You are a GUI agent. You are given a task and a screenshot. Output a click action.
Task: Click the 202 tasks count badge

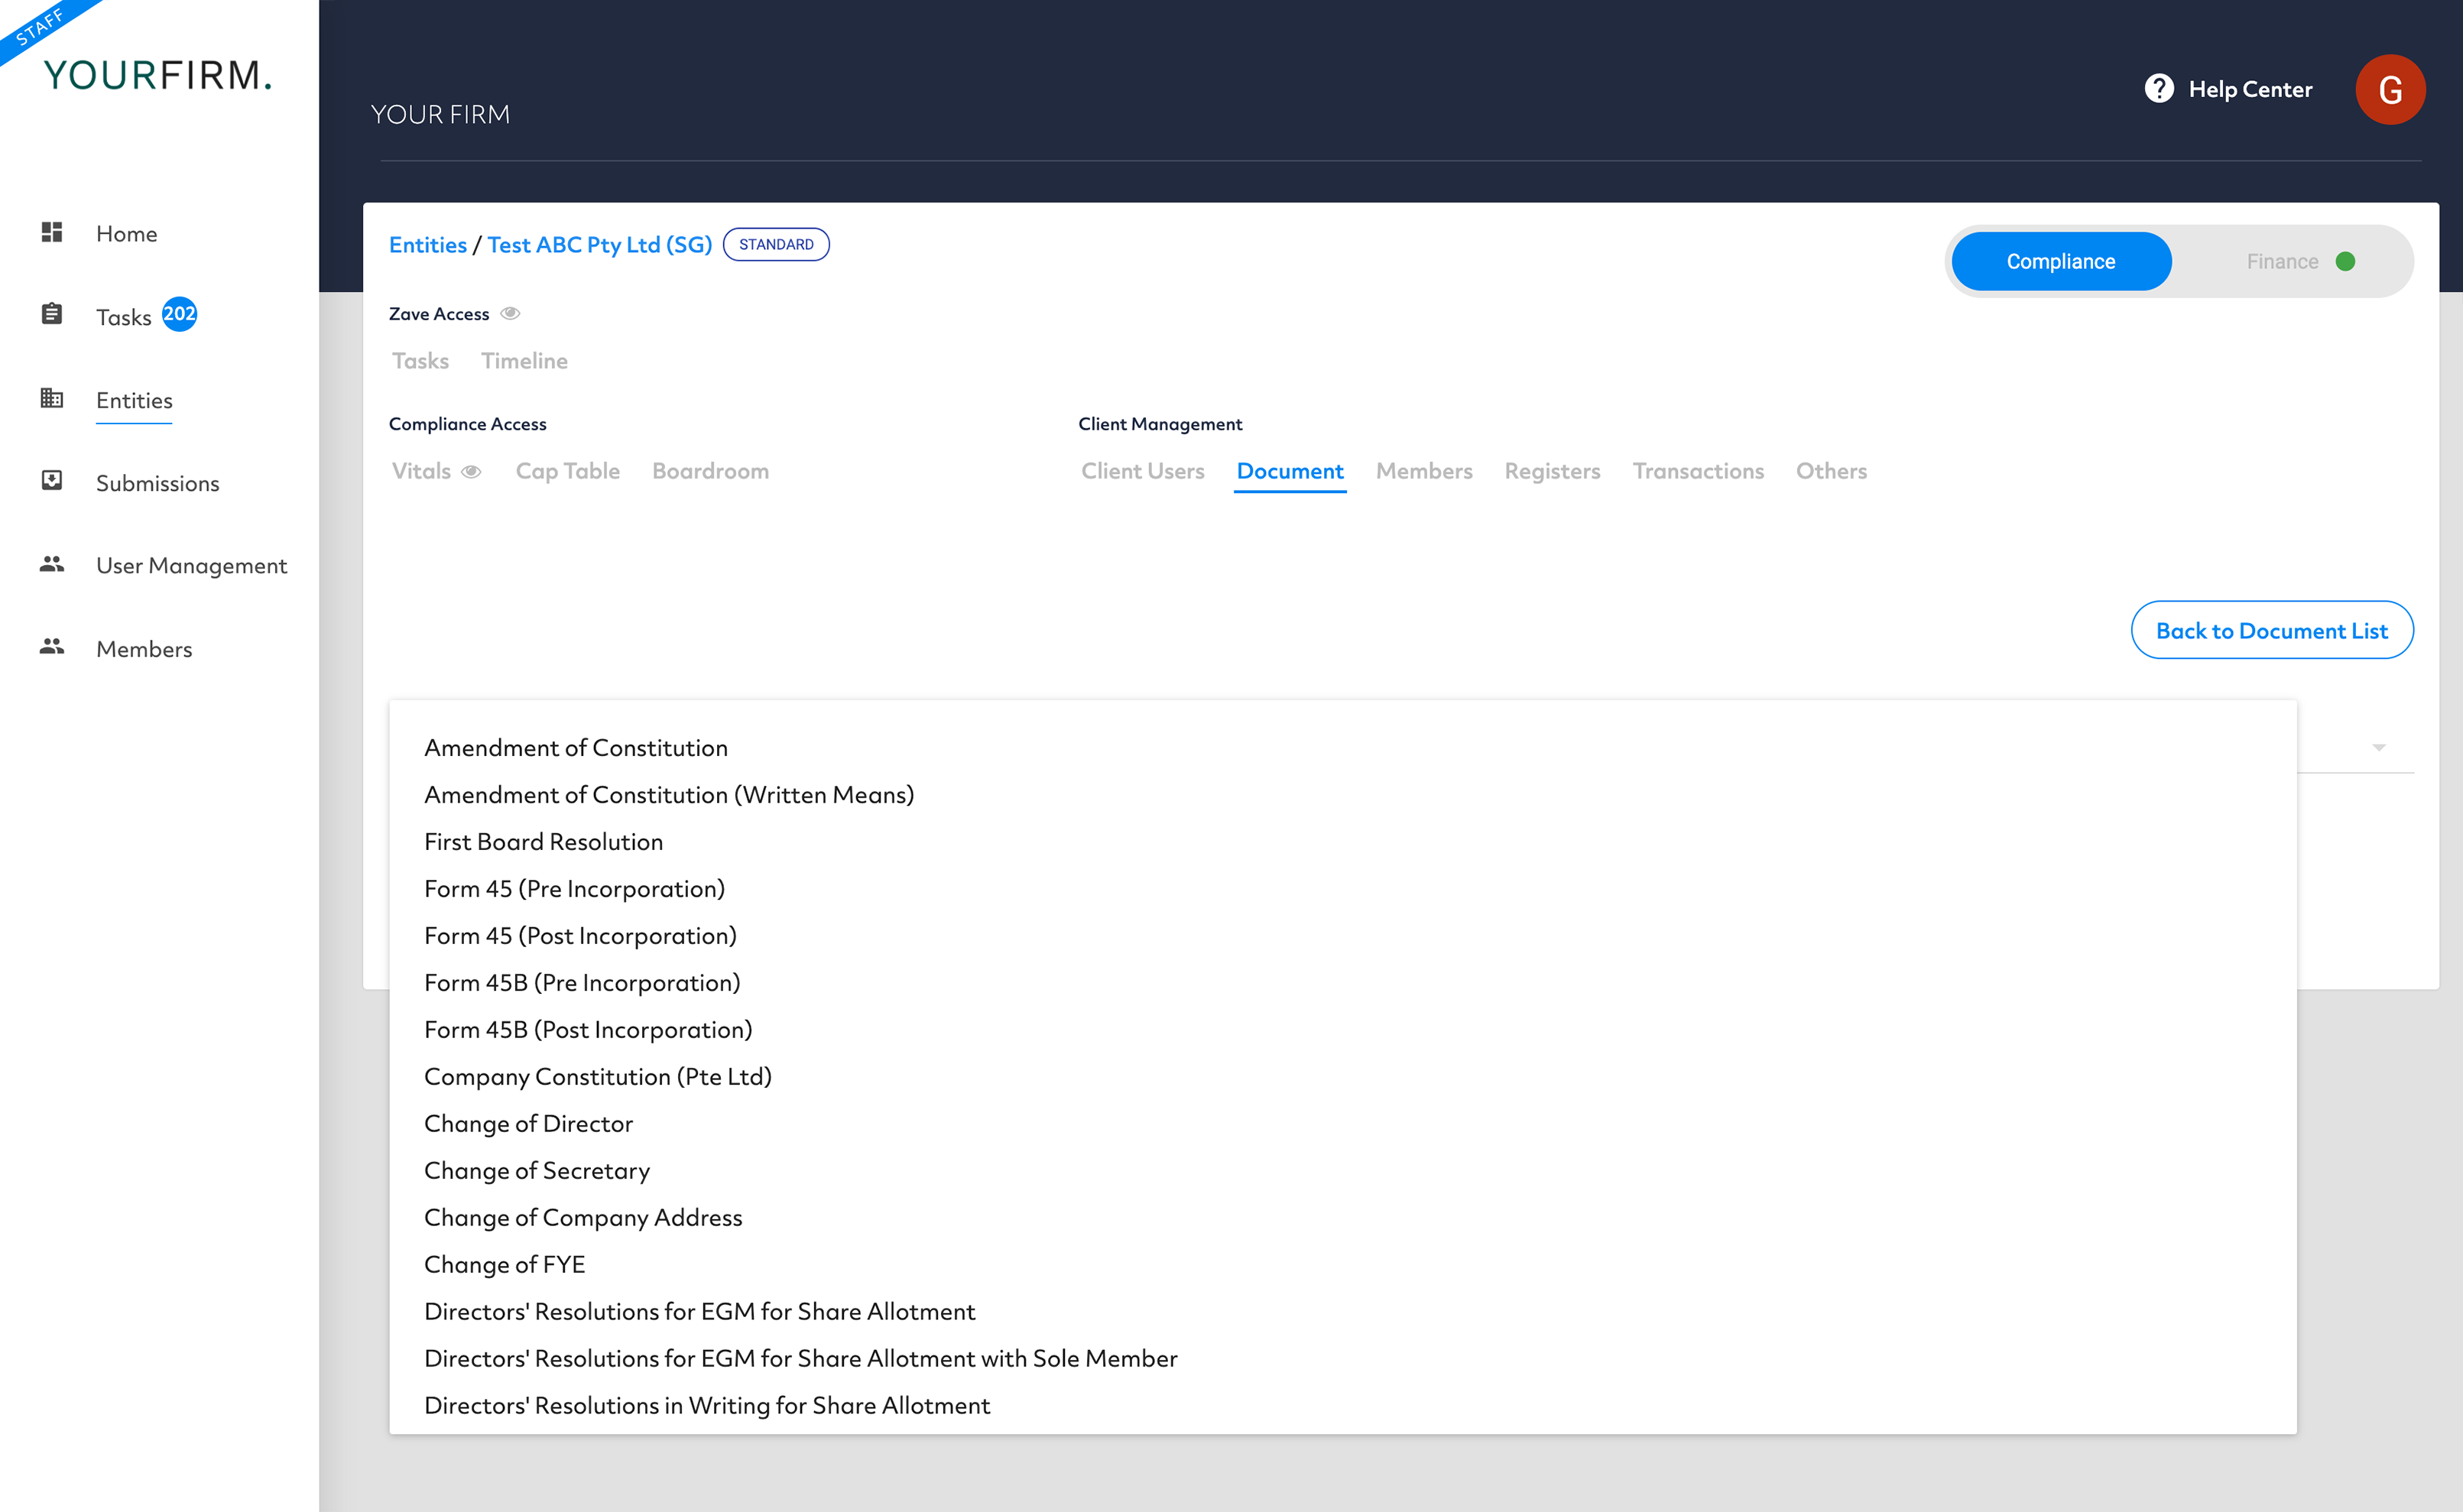pyautogui.click(x=180, y=314)
